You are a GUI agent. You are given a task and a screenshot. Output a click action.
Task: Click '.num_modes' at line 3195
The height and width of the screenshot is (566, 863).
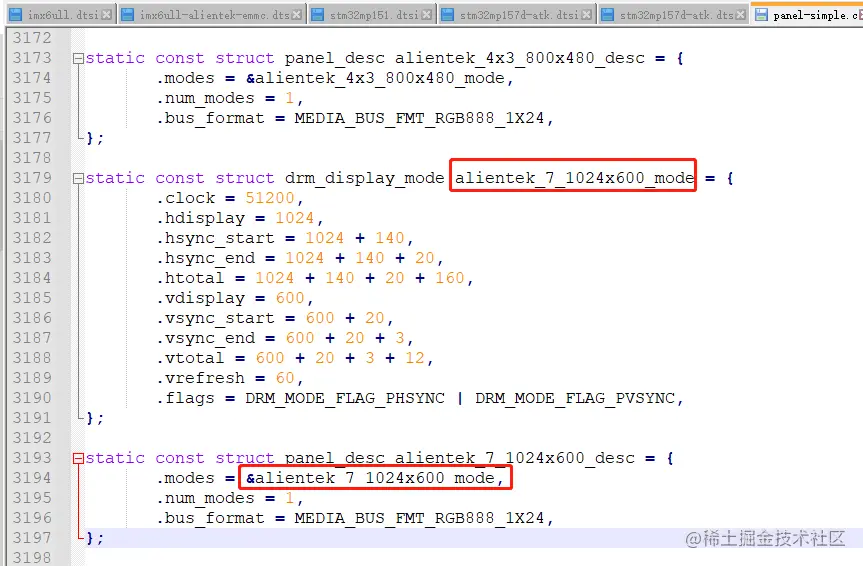(x=205, y=498)
